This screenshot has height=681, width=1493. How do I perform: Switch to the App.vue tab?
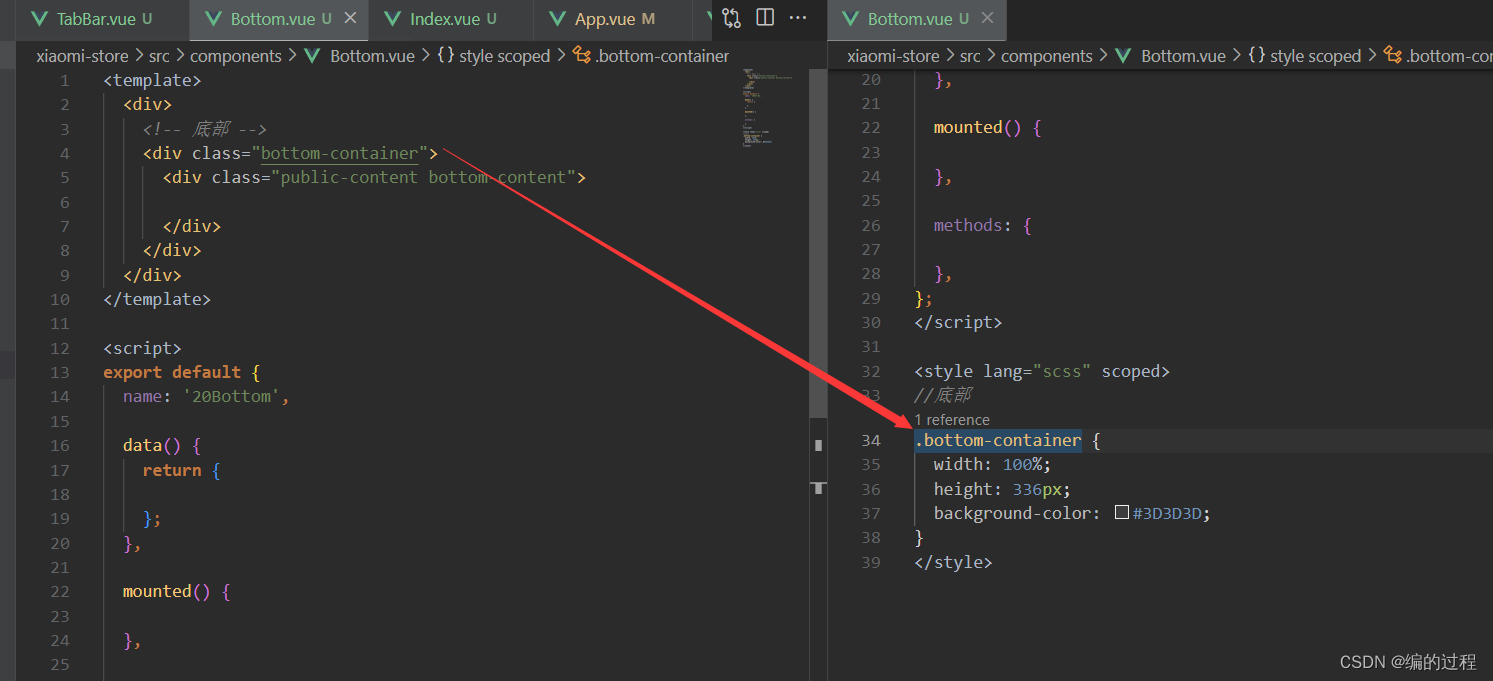tap(613, 19)
